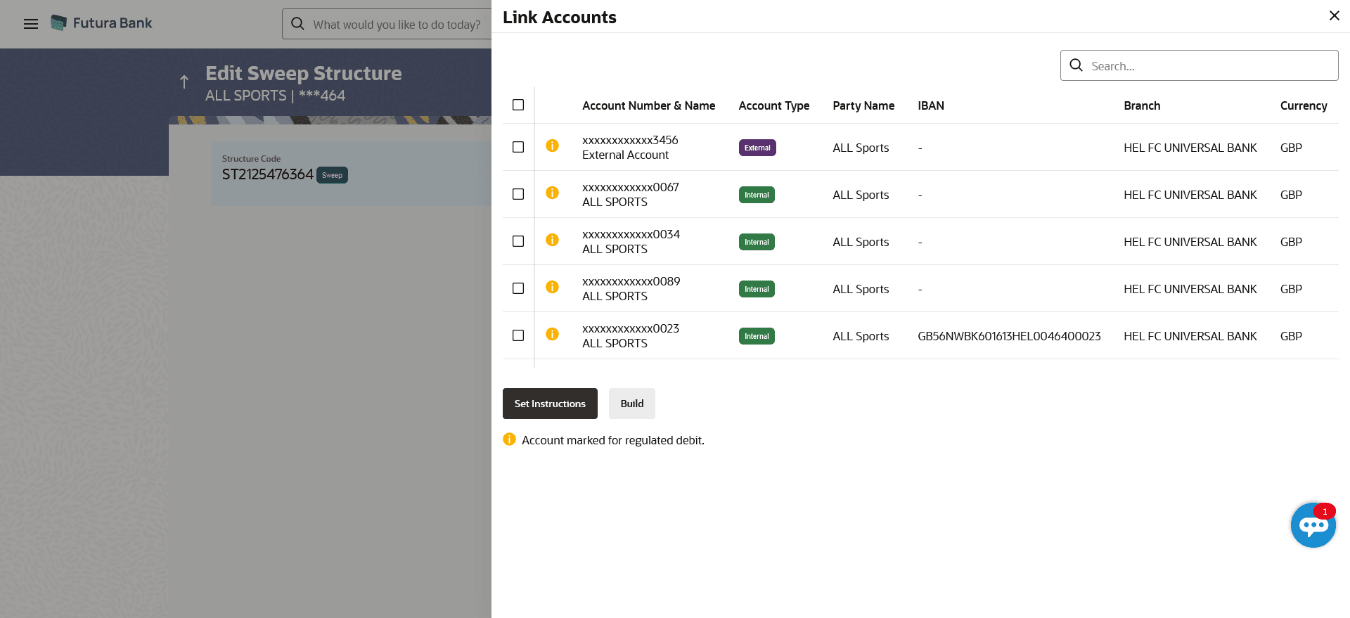Click the 'External Account' name text

pyautogui.click(x=626, y=155)
